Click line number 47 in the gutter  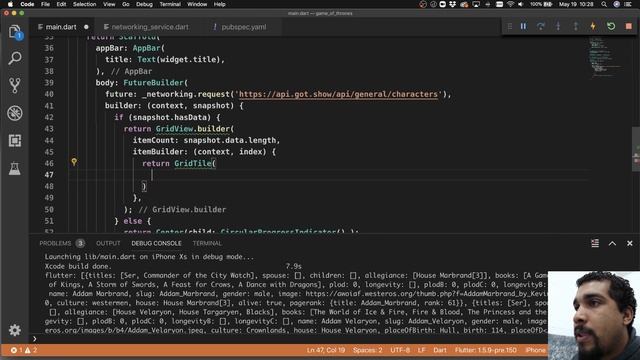coord(49,175)
